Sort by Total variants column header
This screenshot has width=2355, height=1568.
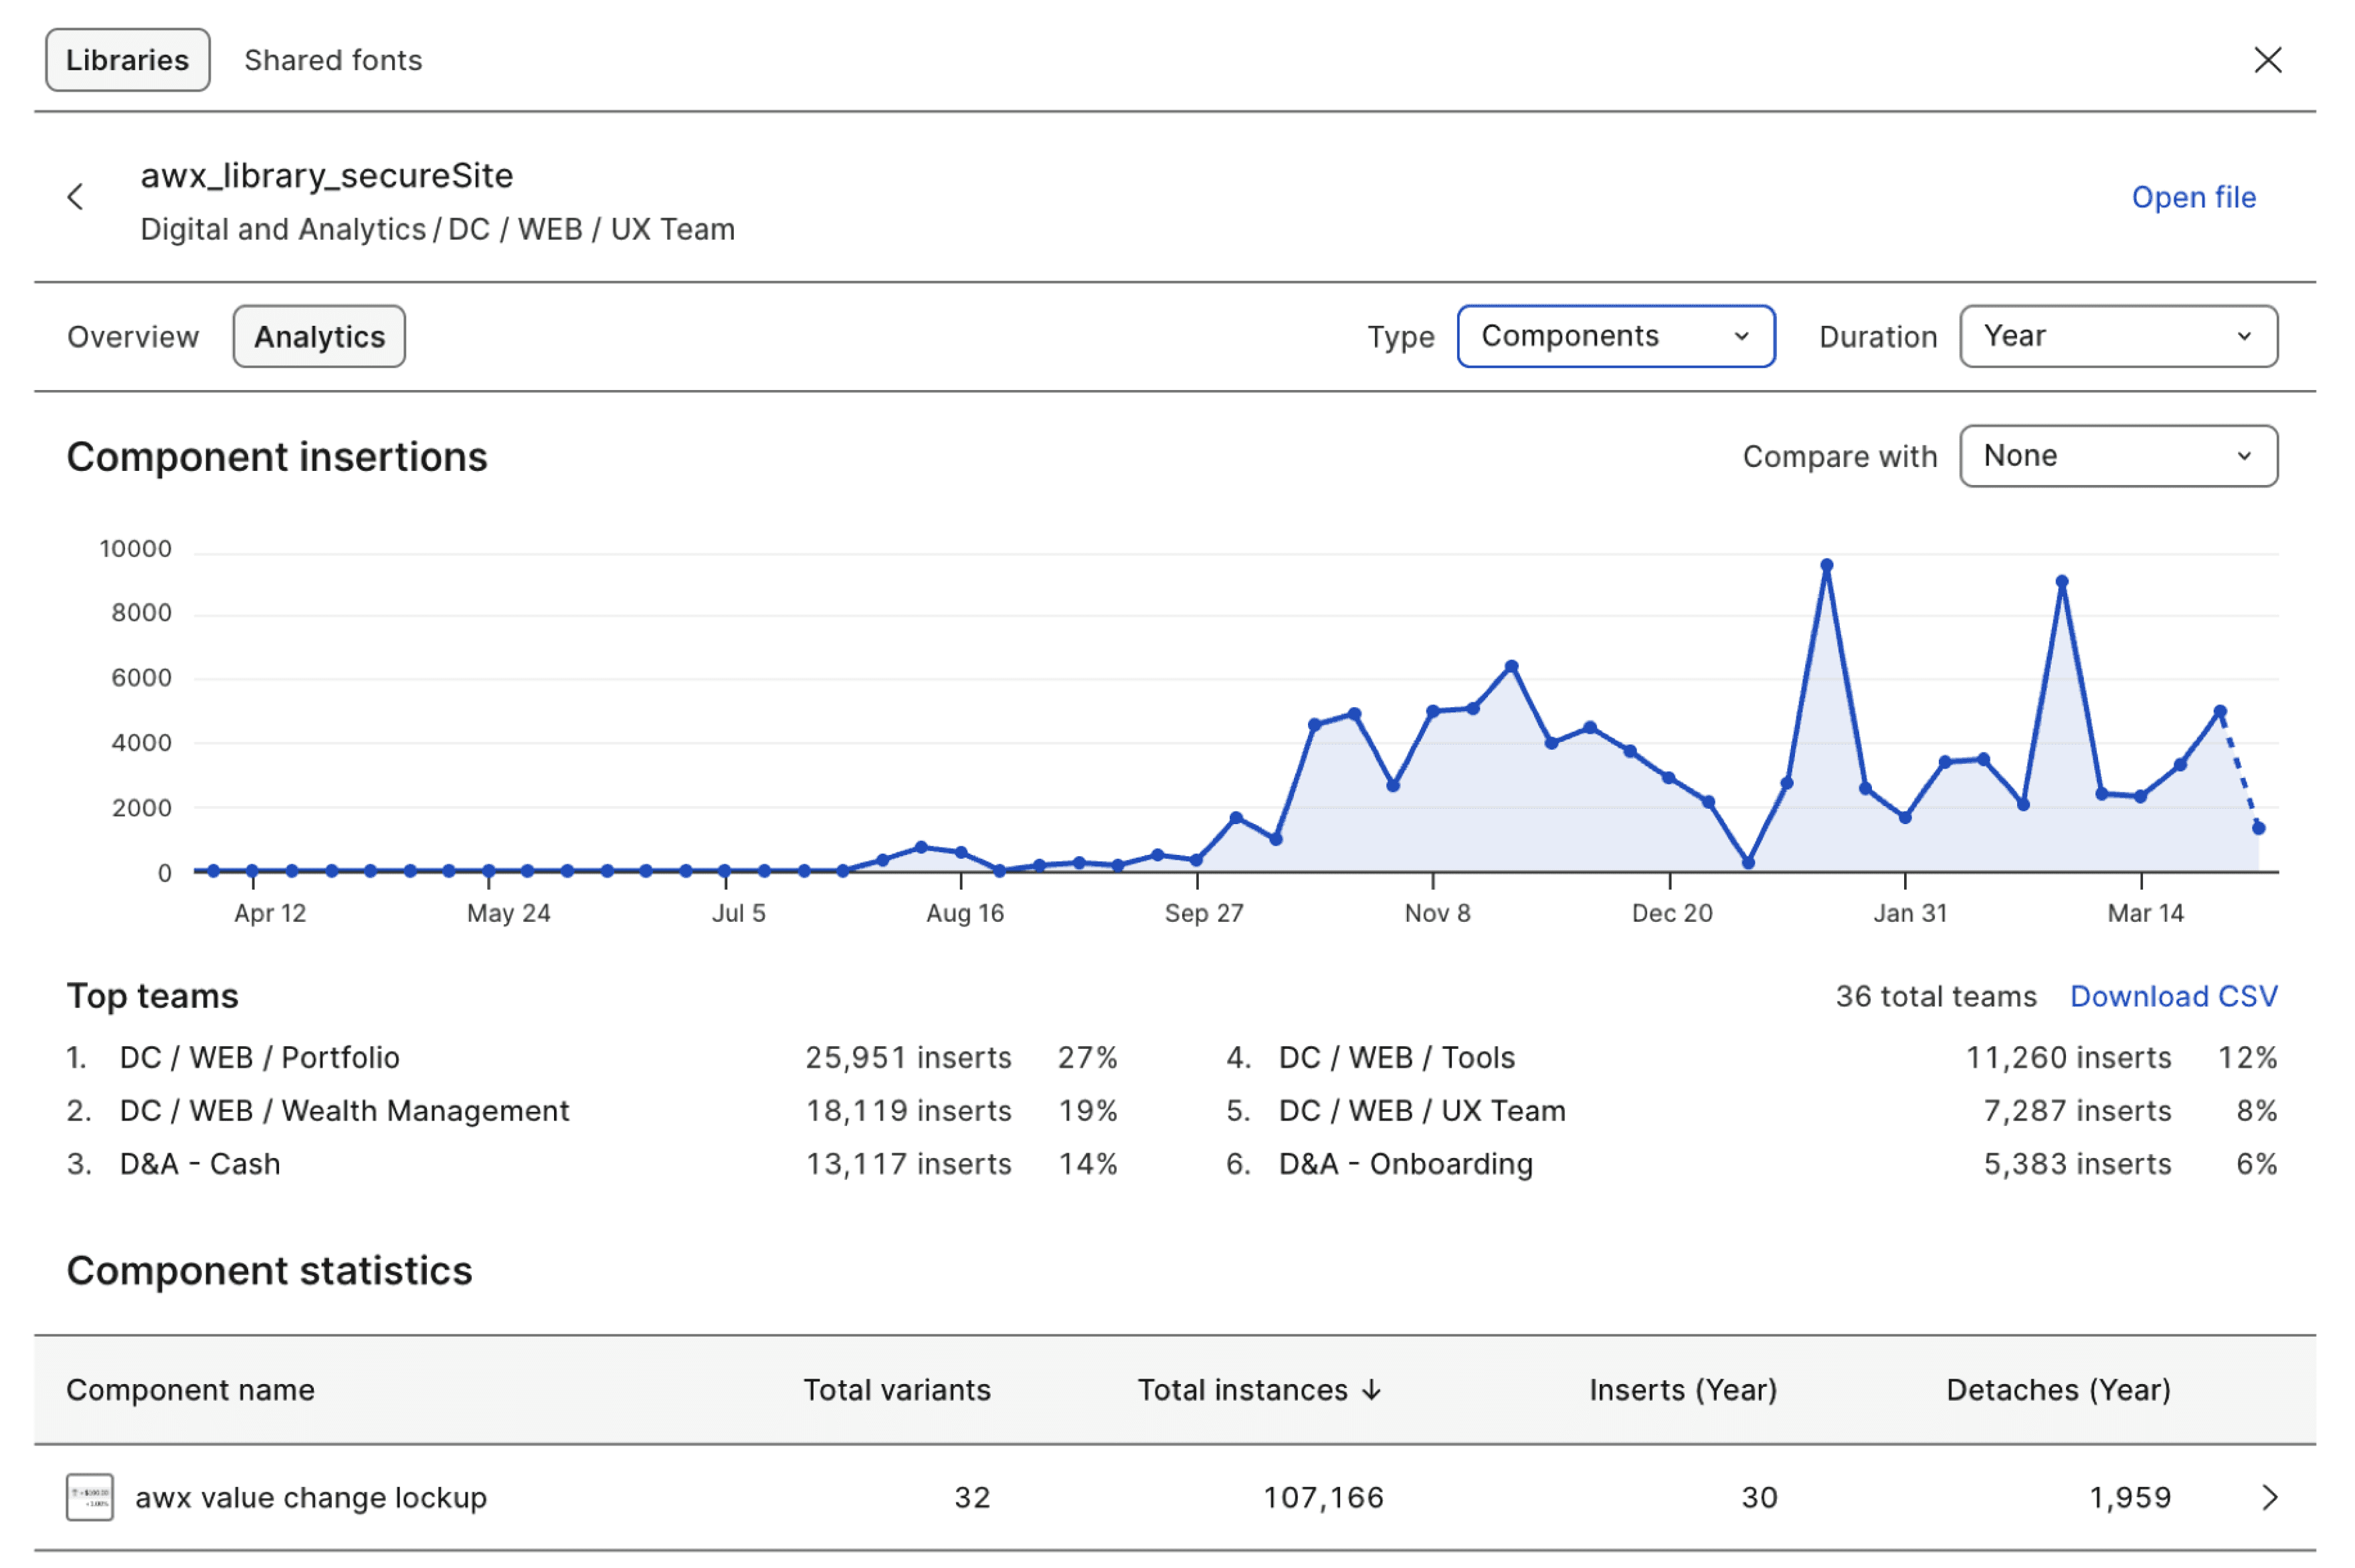click(x=896, y=1390)
